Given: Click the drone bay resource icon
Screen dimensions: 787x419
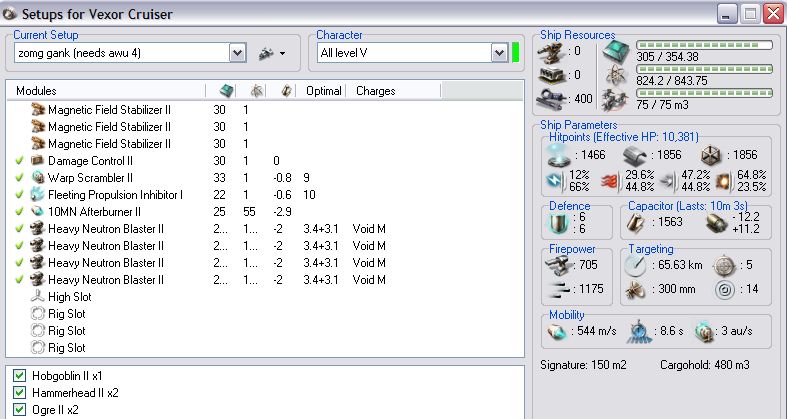Looking at the screenshot, I should (x=616, y=99).
